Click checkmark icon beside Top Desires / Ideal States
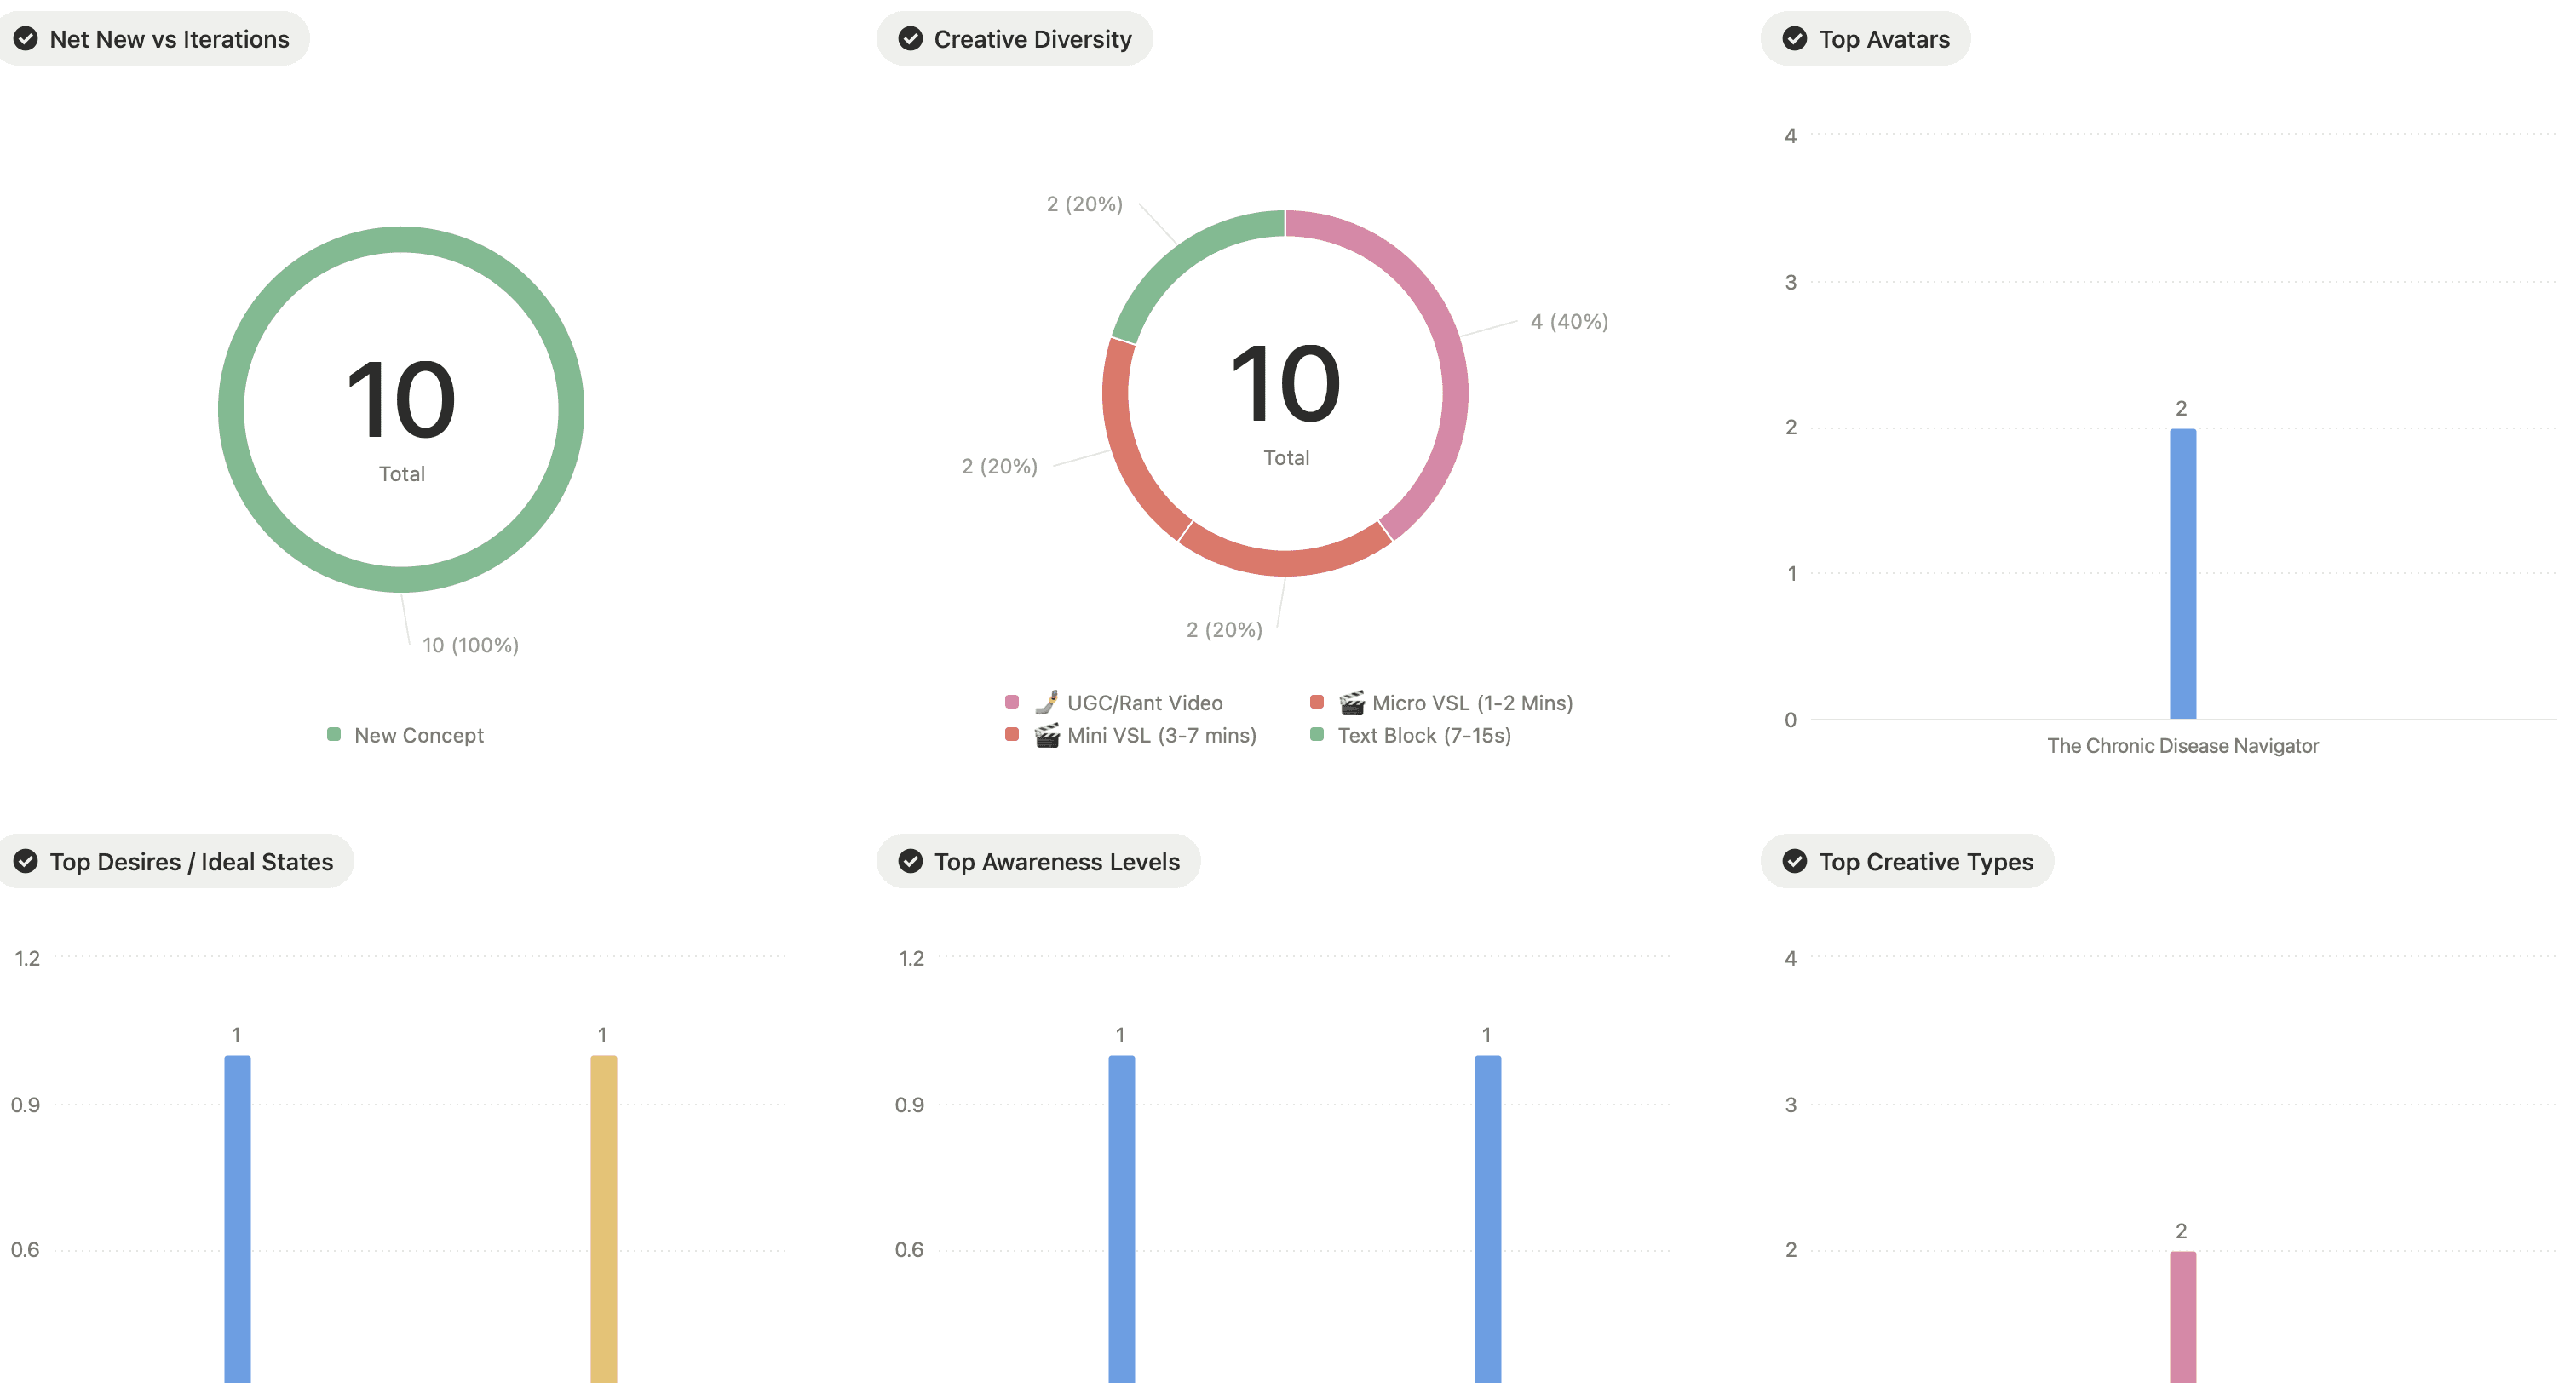The width and height of the screenshot is (2576, 1383). pos(26,861)
